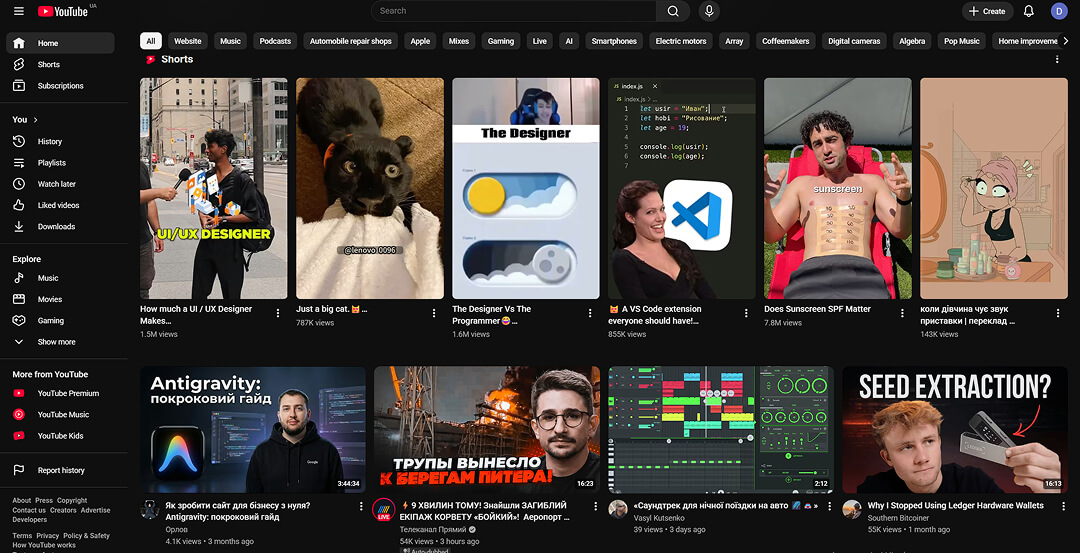Explore Gaming in sidebar
Image resolution: width=1080 pixels, height=553 pixels.
coord(60,320)
